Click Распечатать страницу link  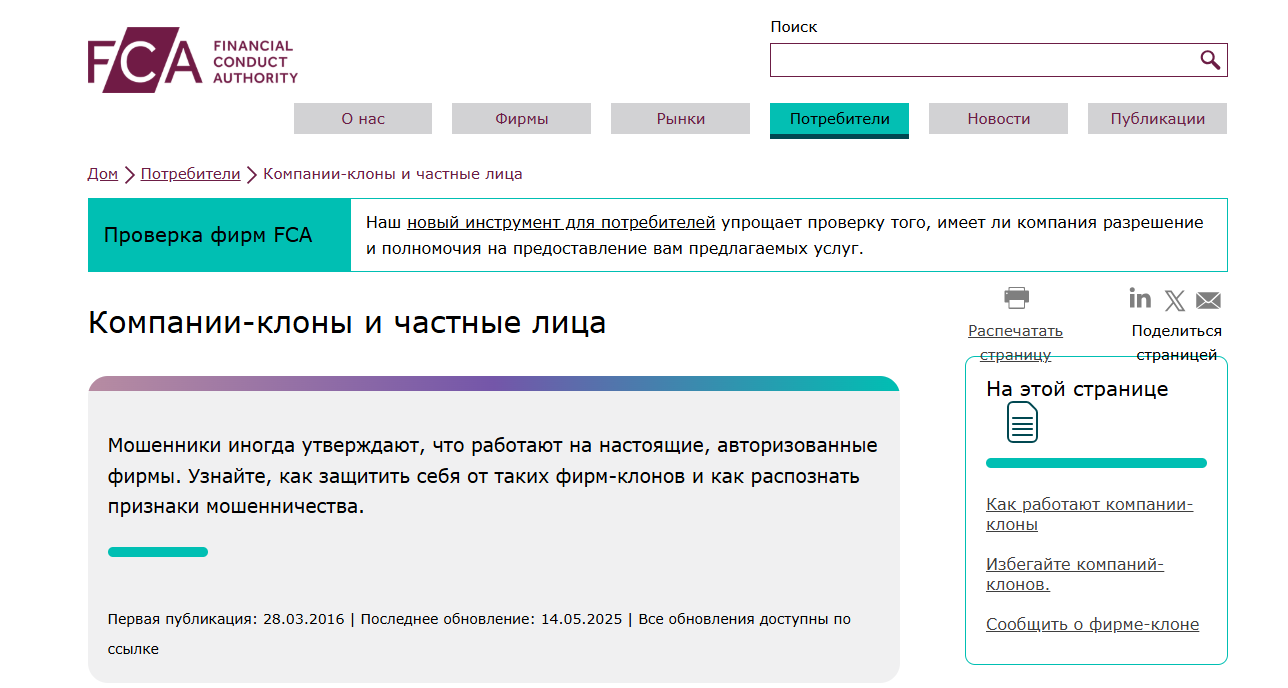(1015, 342)
